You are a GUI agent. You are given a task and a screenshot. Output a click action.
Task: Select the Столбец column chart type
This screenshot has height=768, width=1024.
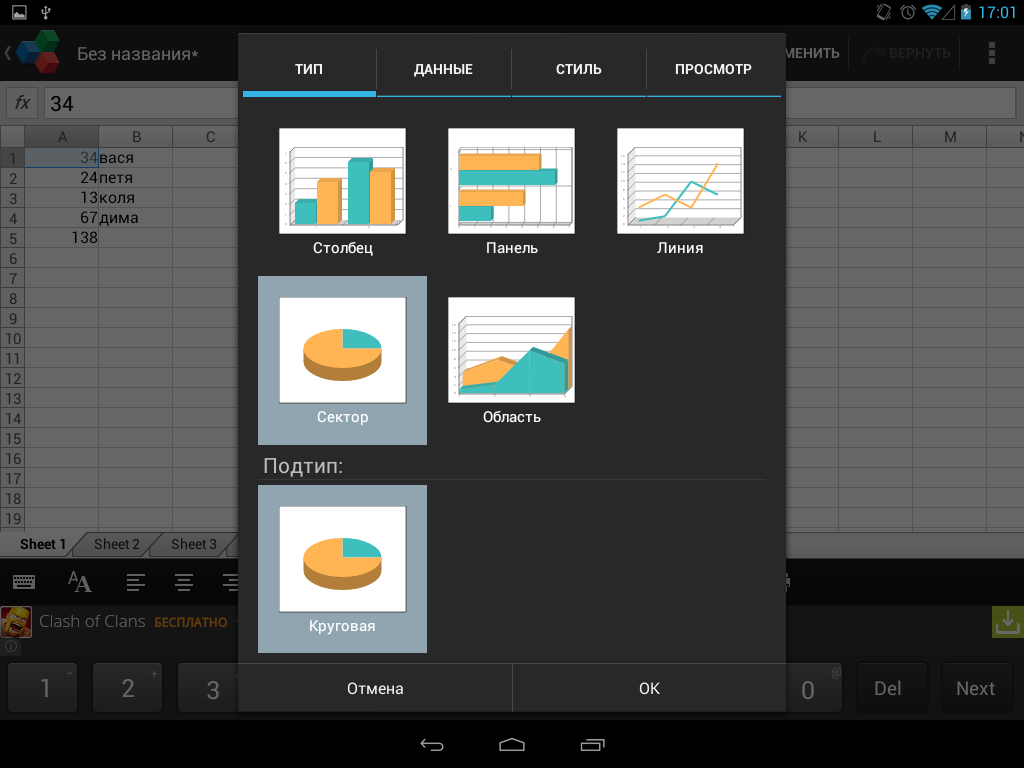(x=342, y=191)
